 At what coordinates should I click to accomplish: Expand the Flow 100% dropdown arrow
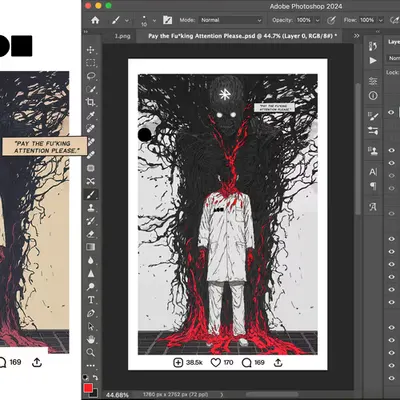tap(381, 20)
